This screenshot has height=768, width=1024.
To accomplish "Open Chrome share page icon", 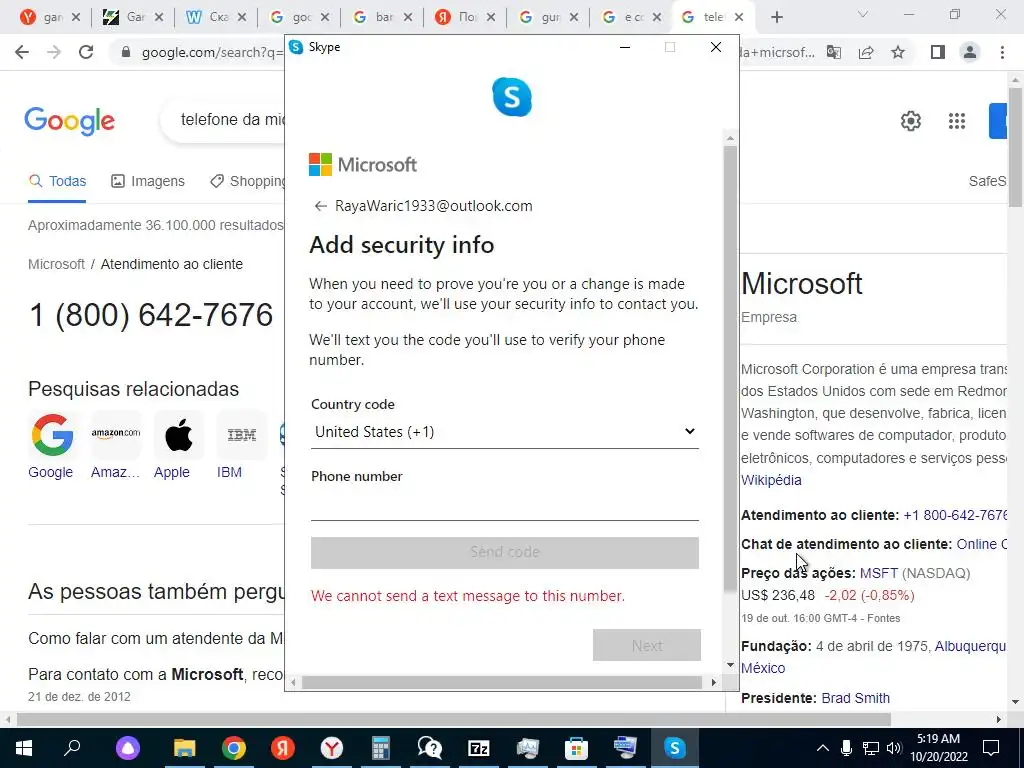I will 866,52.
